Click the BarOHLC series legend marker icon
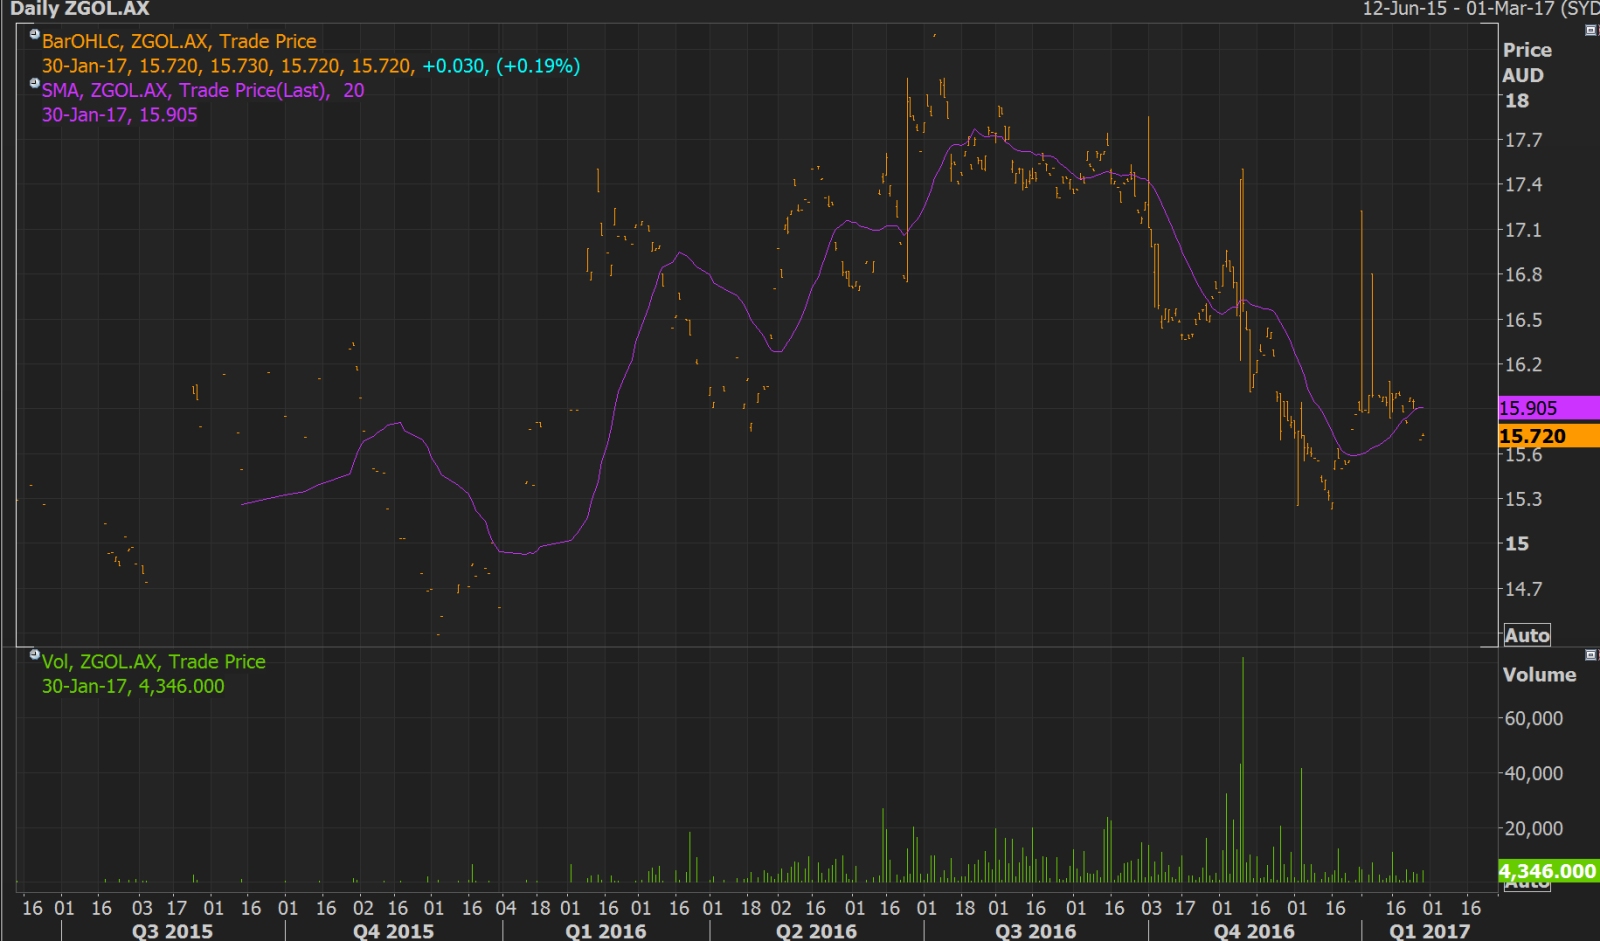Viewport: 1600px width, 941px height. [35, 35]
